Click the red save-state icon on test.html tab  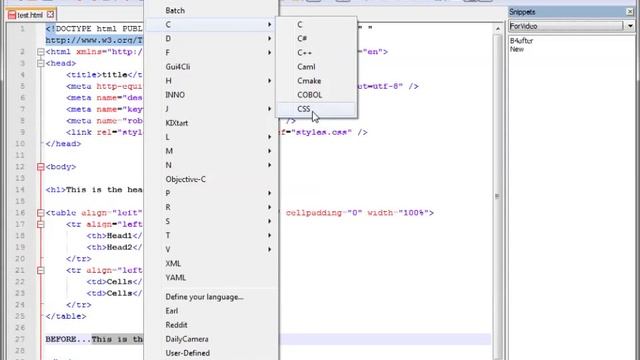[12, 15]
